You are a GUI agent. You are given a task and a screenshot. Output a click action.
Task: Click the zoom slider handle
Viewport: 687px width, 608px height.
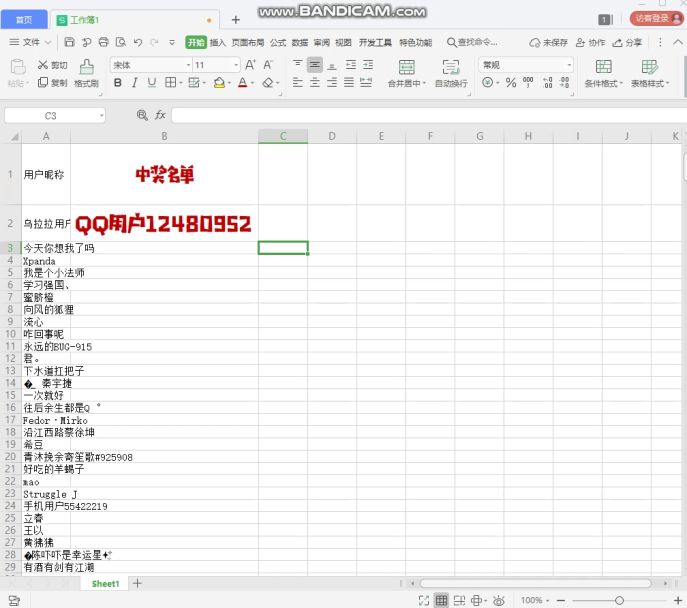coord(619,600)
